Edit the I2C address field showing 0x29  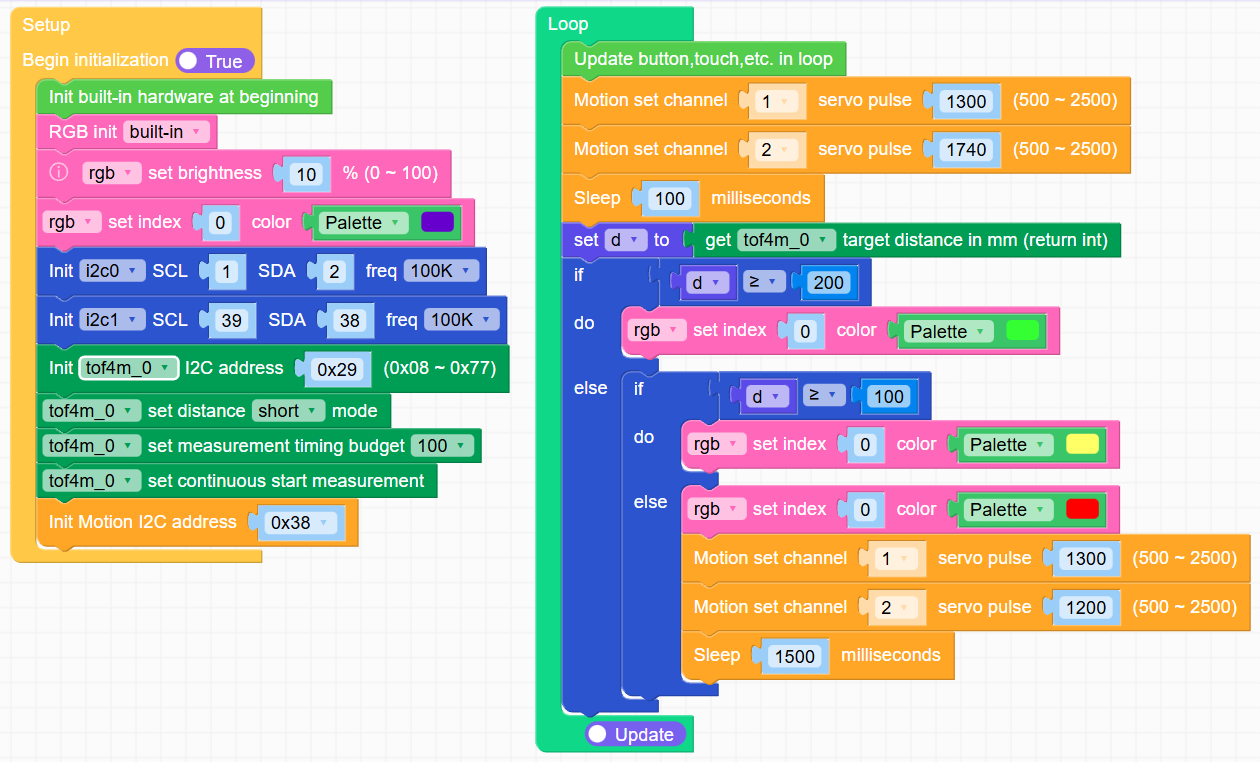338,369
